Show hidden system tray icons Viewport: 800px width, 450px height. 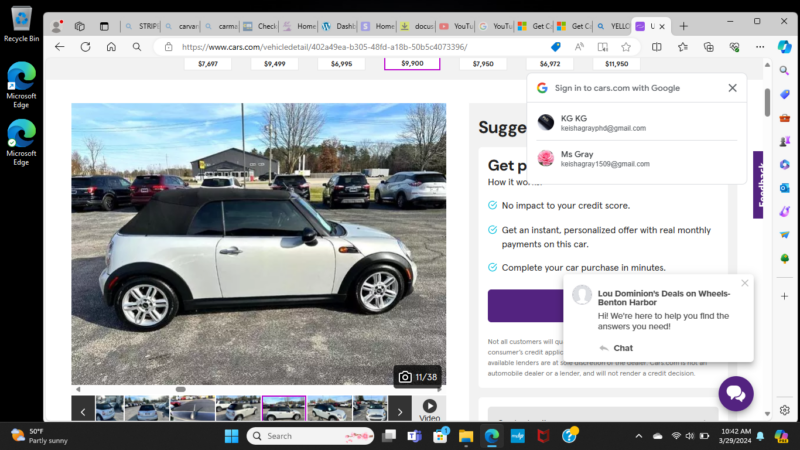pyautogui.click(x=638, y=436)
